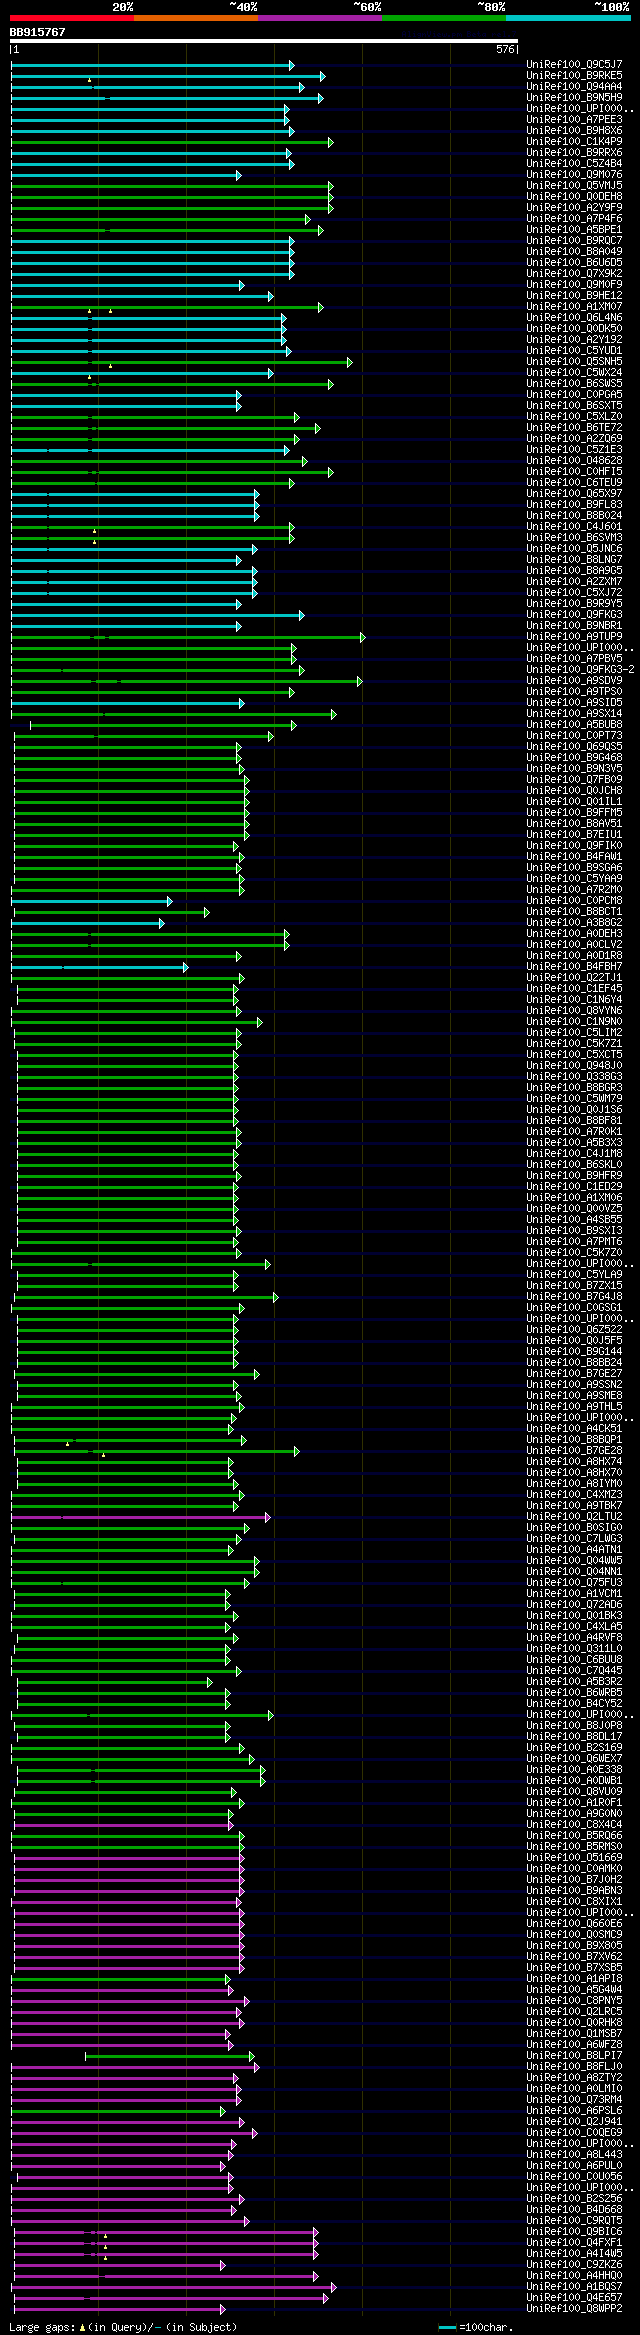Screen dimensions: 640x2335
Task: Open hit UniRef100_B9RKE5
Action: [574, 76]
